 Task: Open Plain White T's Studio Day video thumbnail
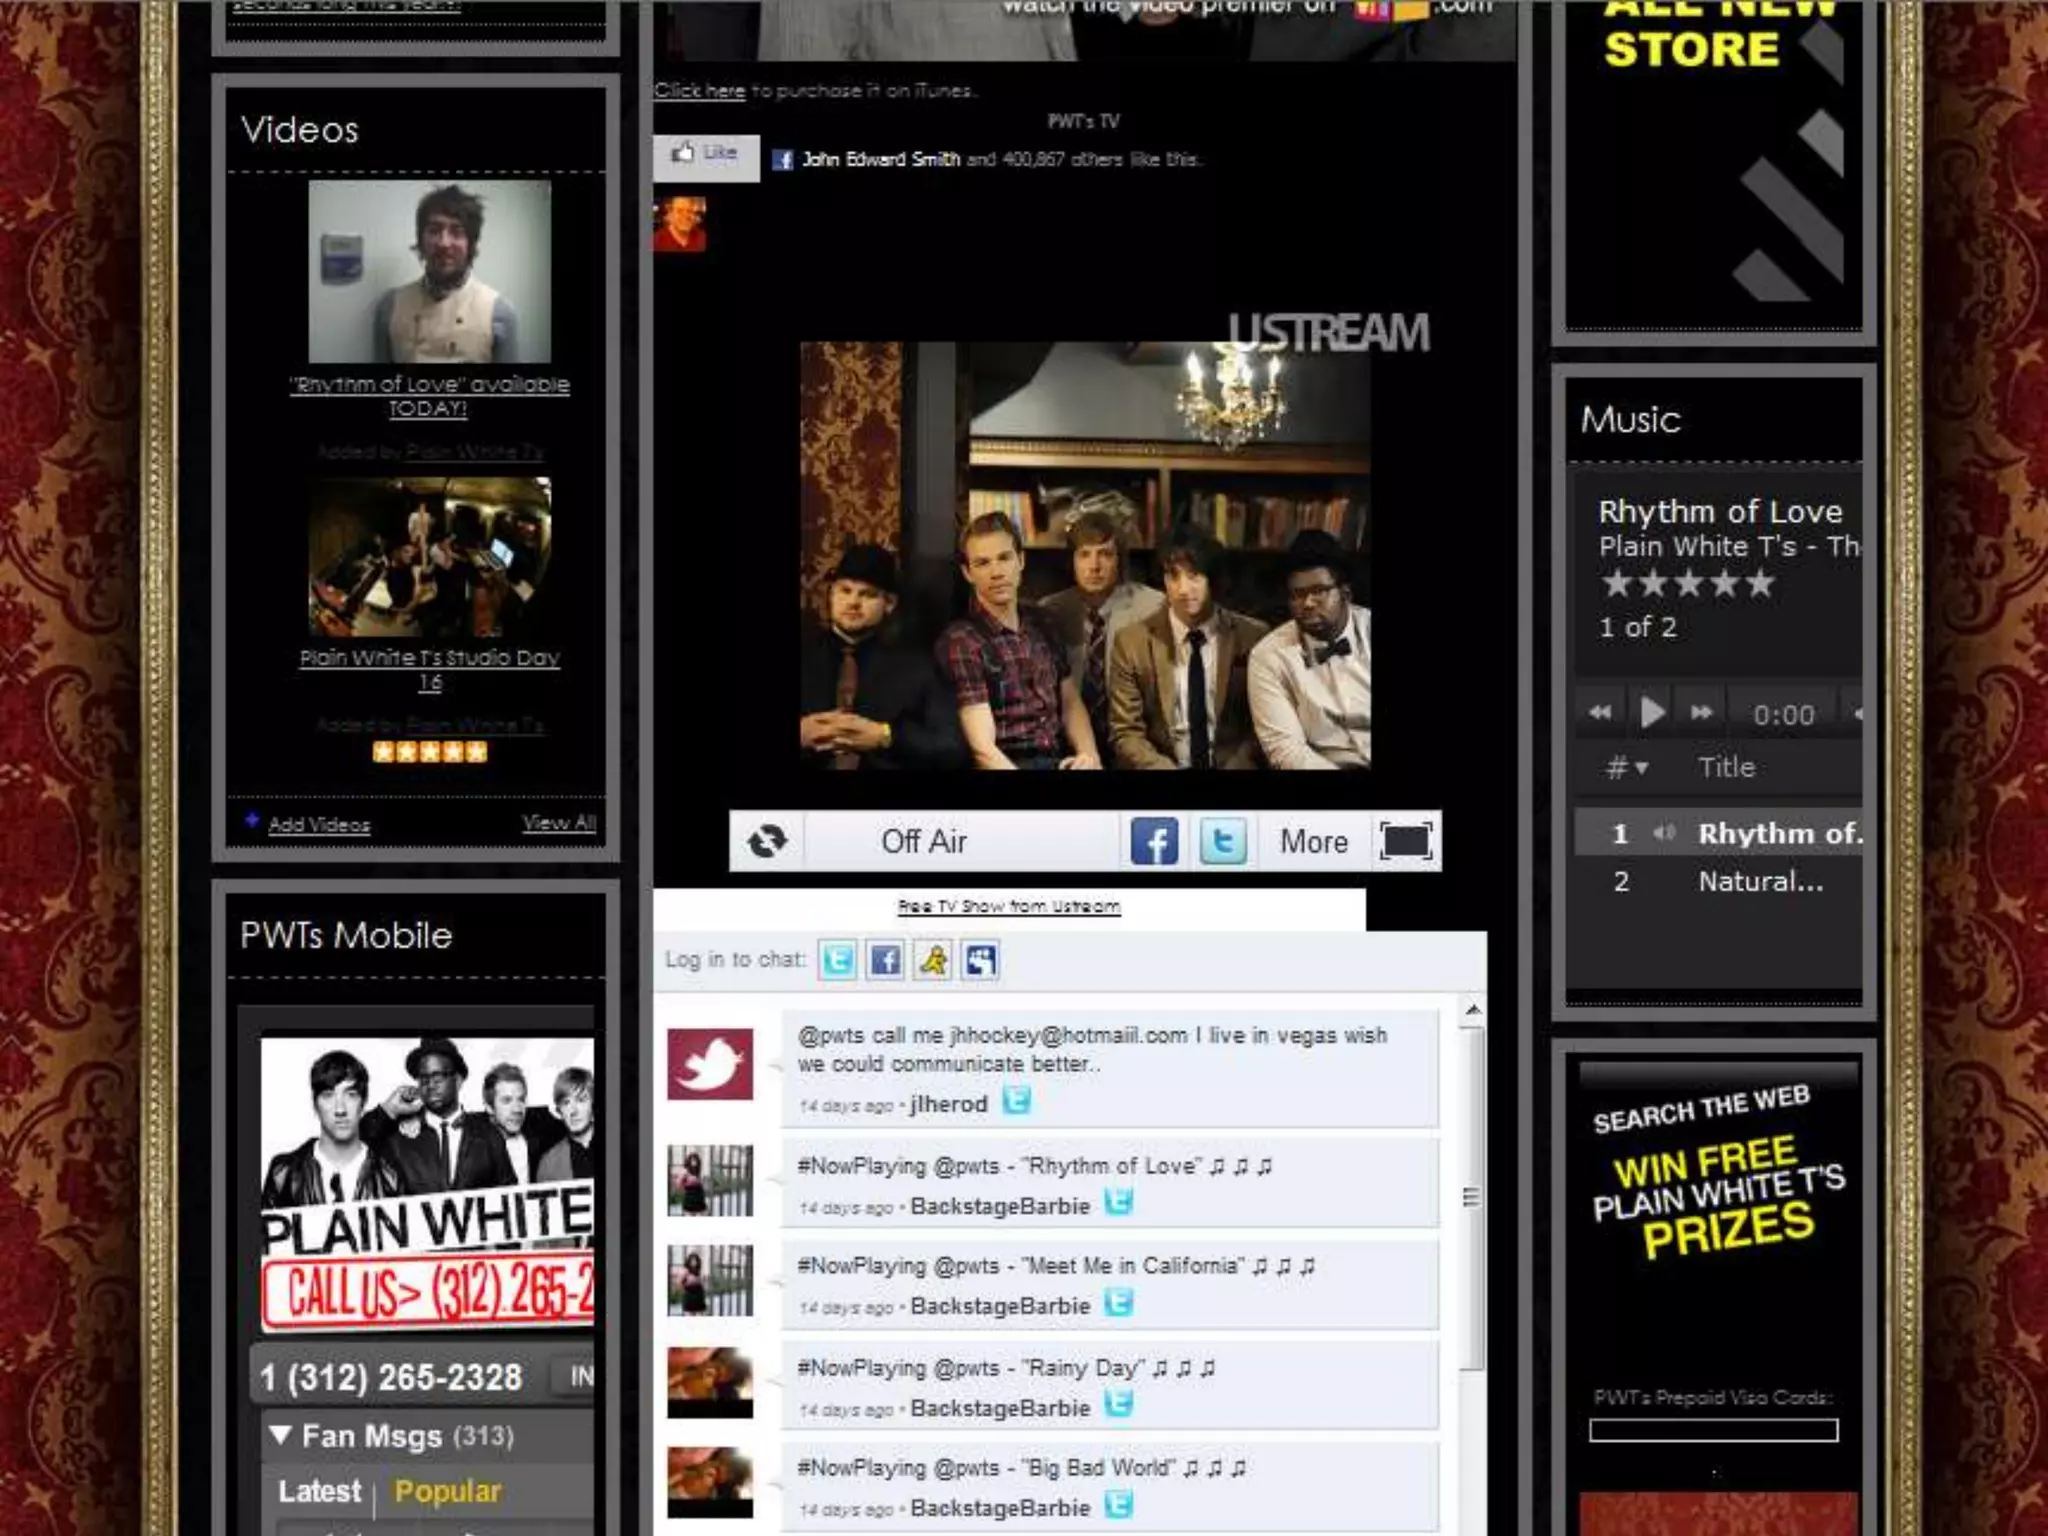coord(429,556)
